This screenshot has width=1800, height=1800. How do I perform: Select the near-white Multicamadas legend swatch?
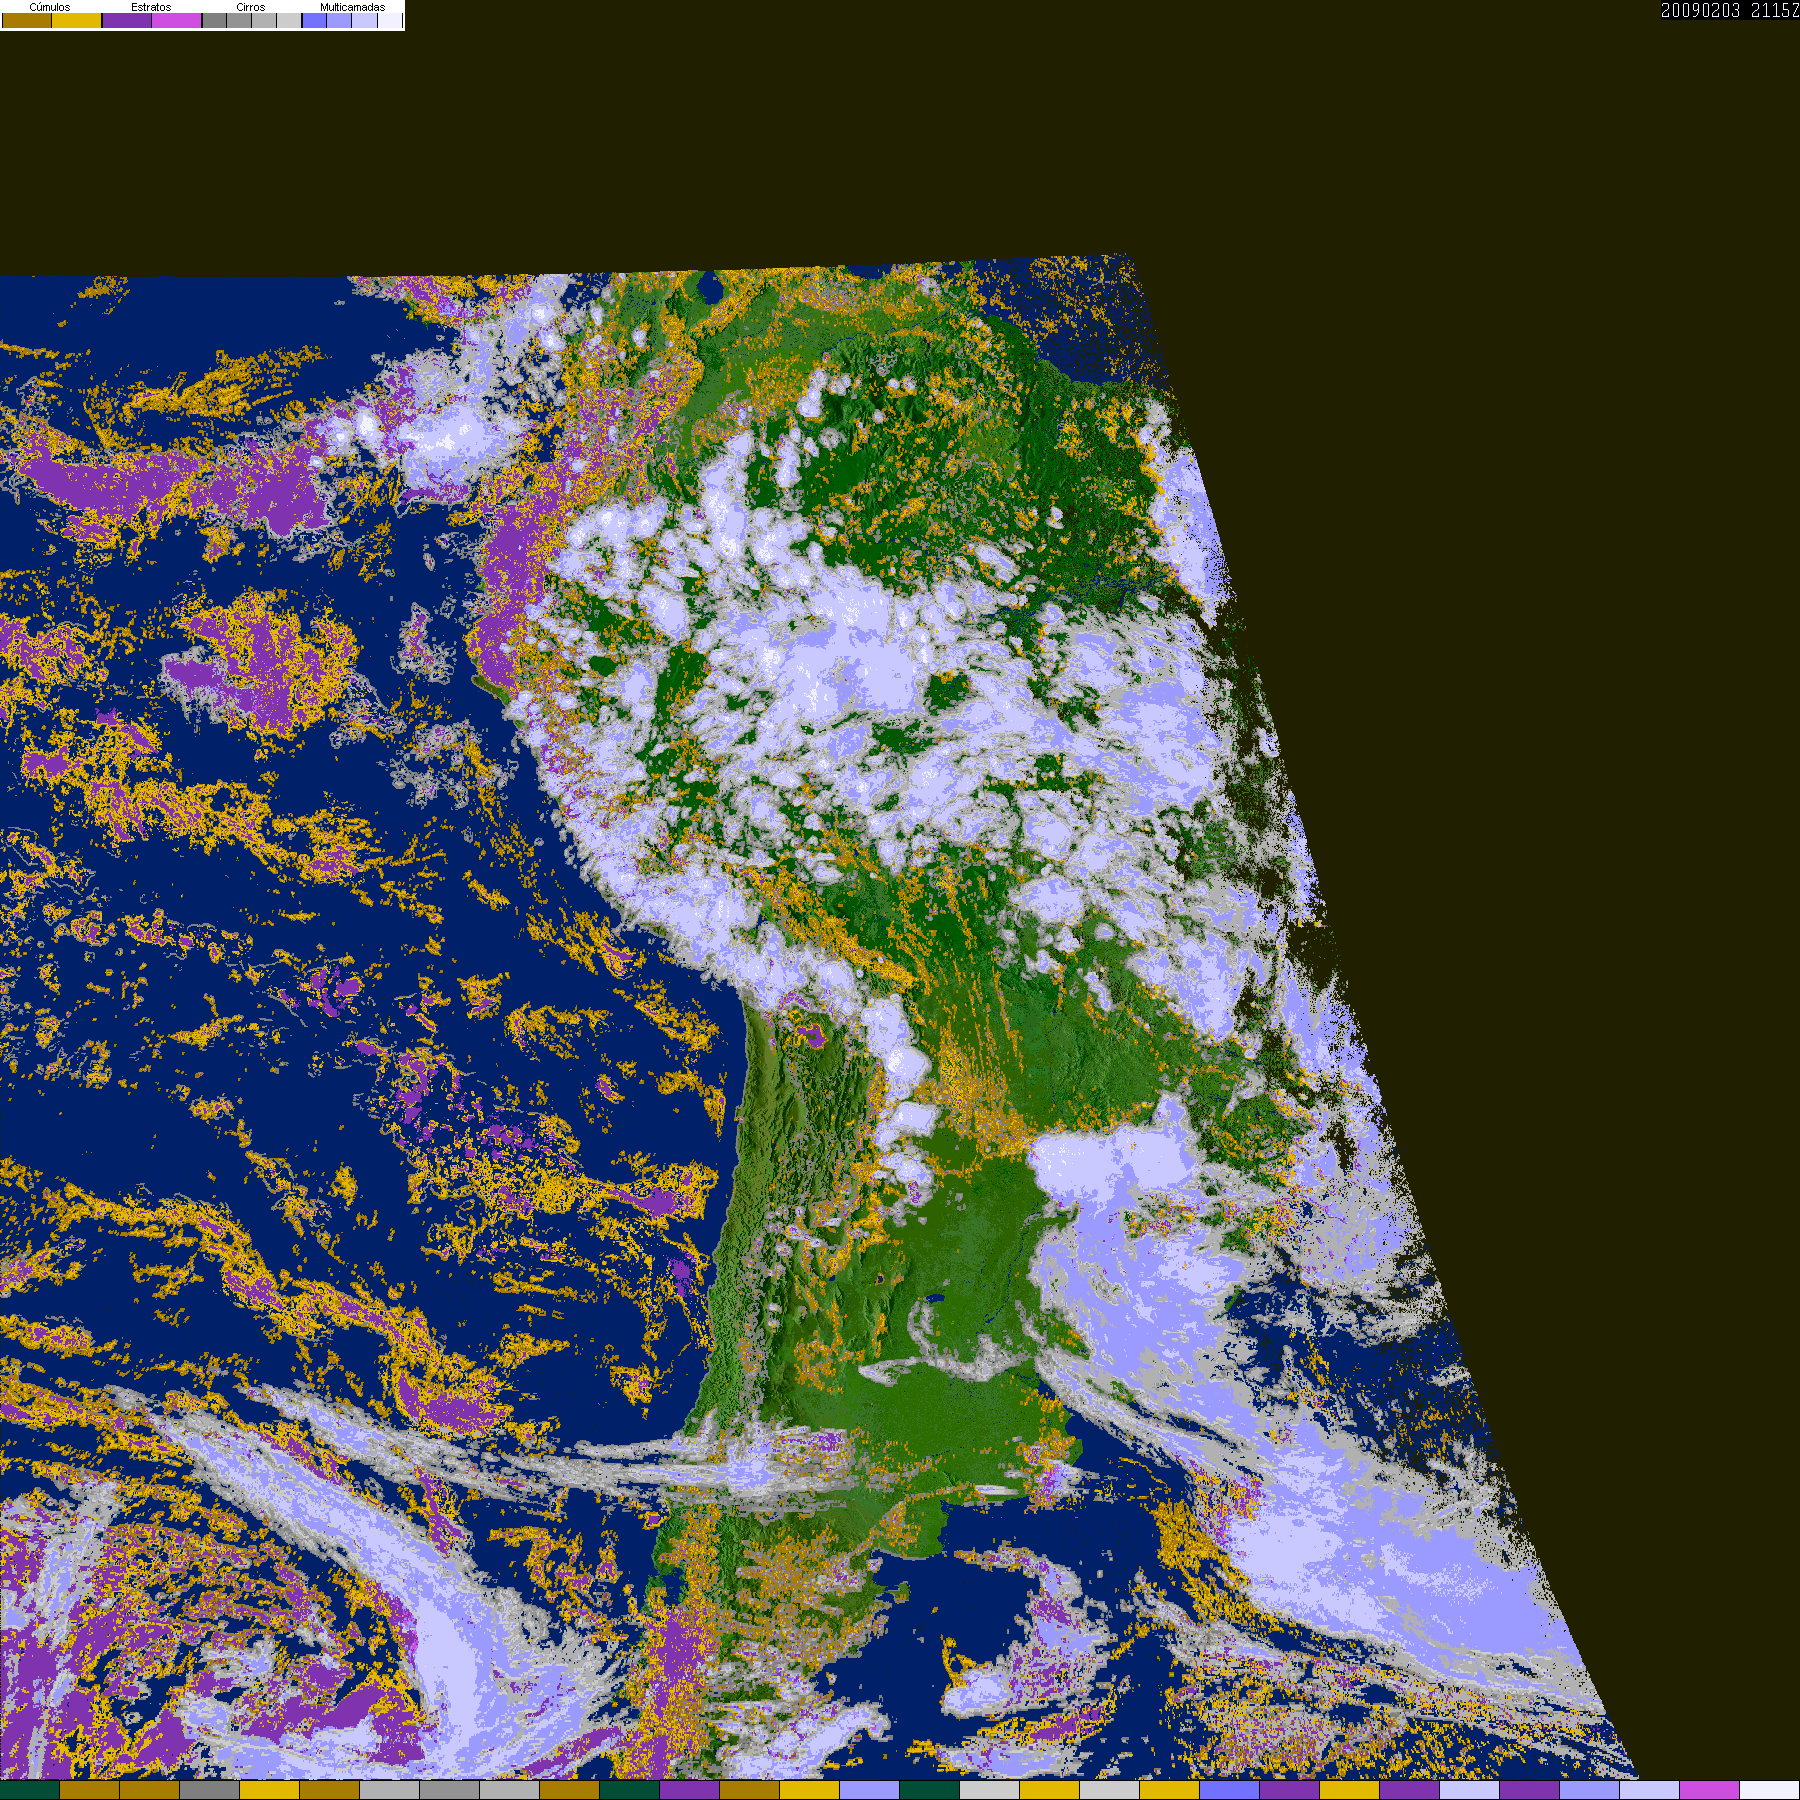click(390, 20)
